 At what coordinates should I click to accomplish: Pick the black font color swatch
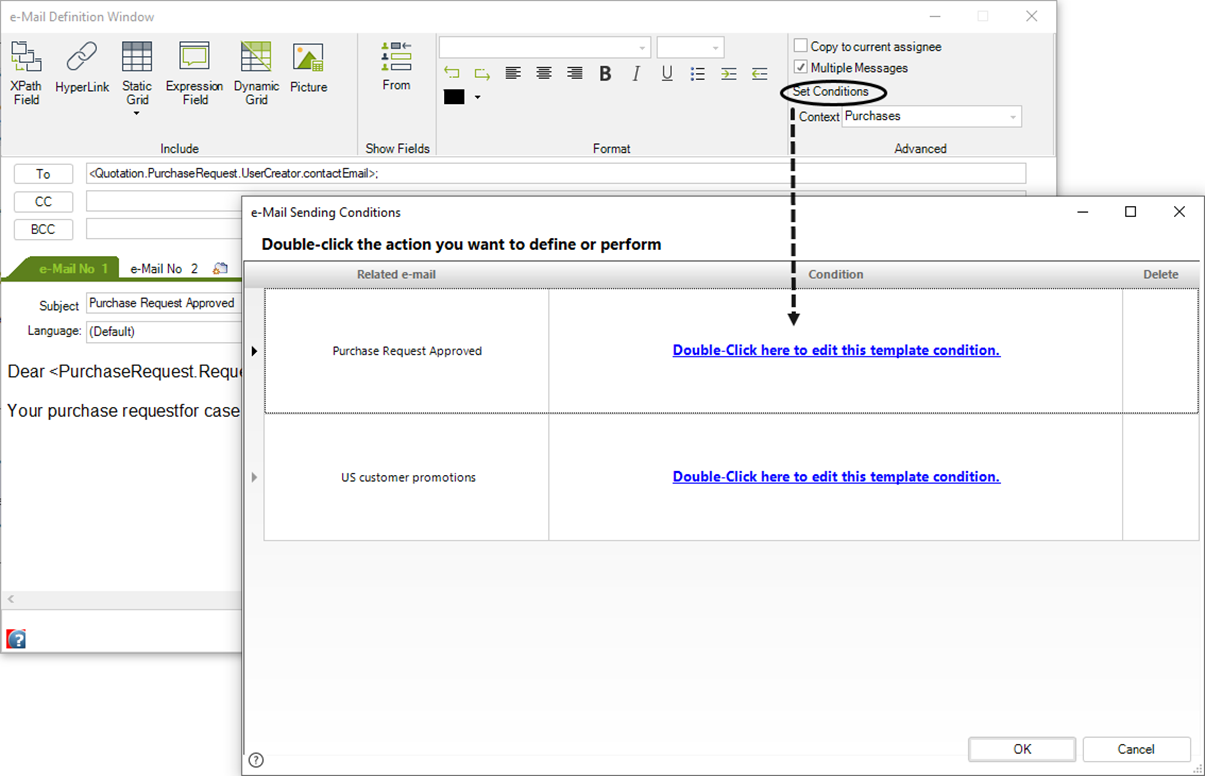(454, 97)
